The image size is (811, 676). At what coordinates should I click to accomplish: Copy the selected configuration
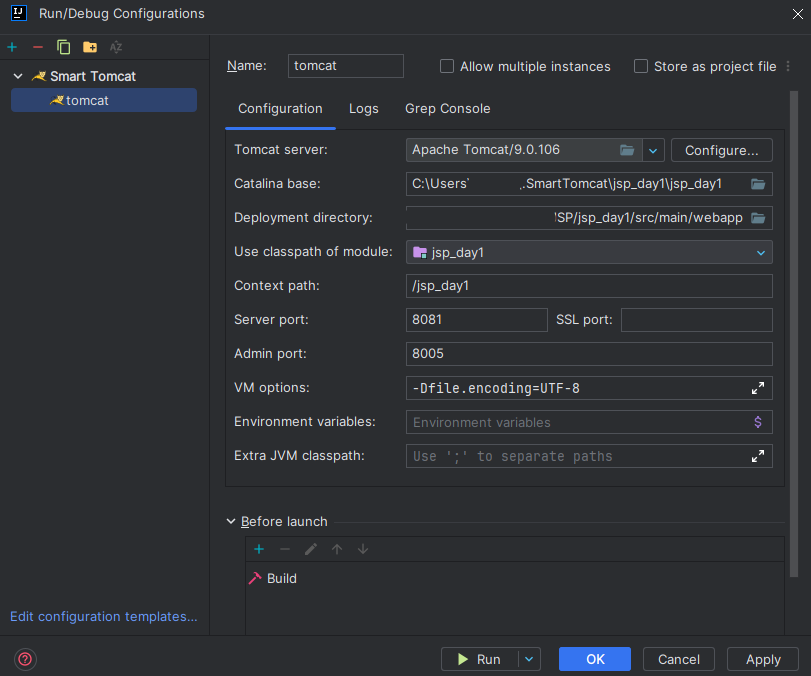point(64,48)
